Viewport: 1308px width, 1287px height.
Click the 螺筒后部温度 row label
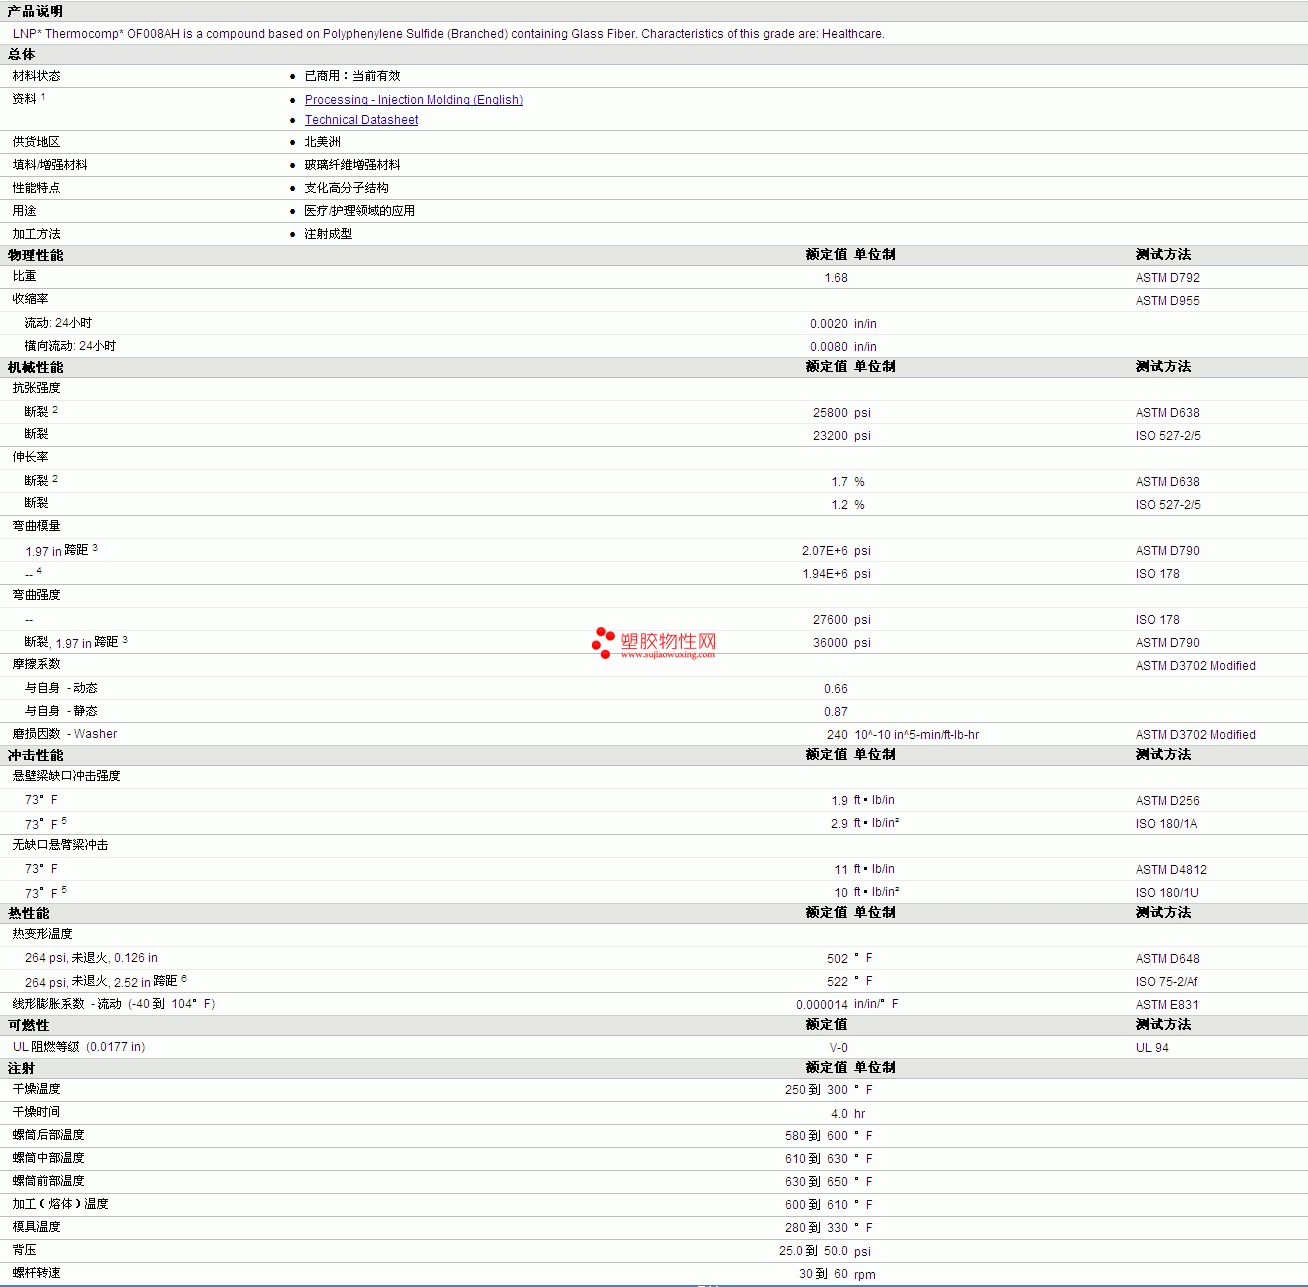coord(48,1135)
